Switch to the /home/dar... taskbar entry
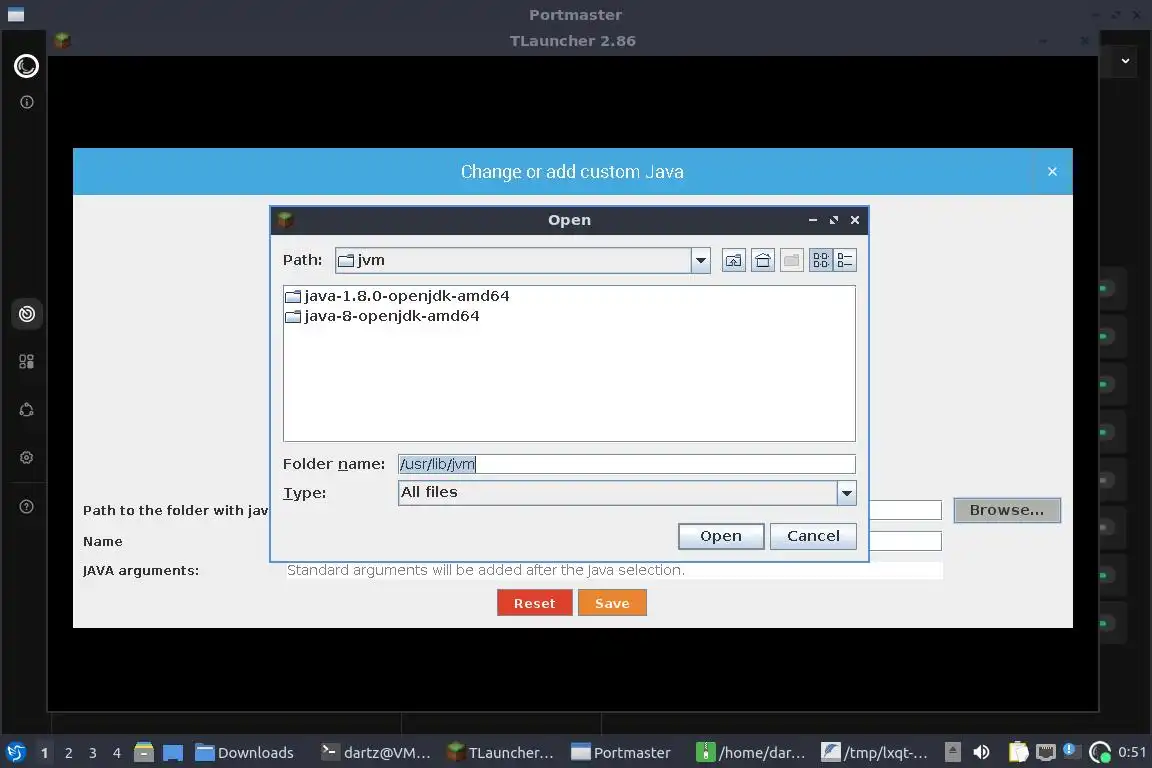Viewport: 1152px width, 768px height. tap(751, 753)
